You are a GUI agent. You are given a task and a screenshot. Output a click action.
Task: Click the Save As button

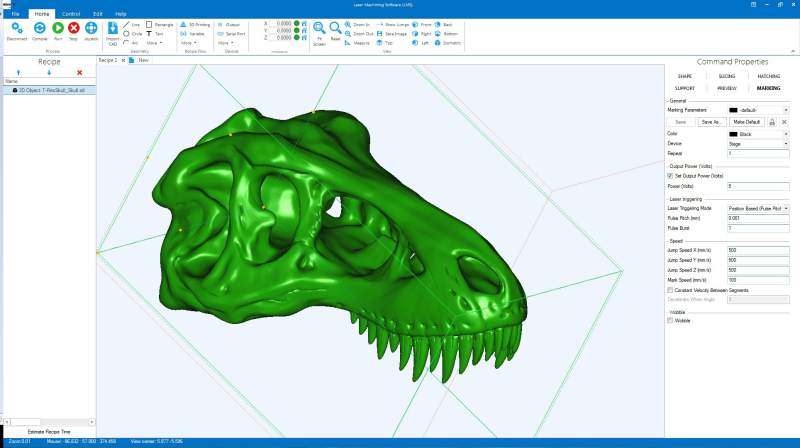pos(712,121)
